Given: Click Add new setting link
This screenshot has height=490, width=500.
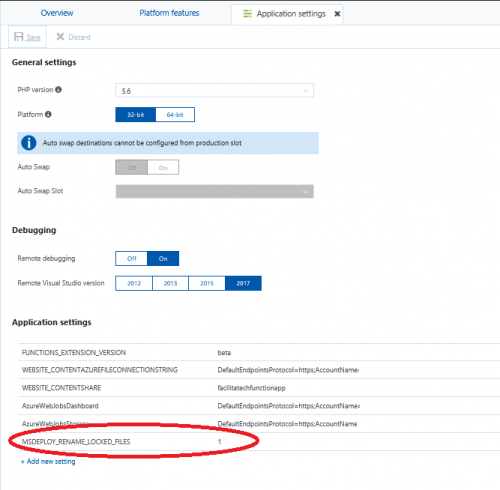Looking at the screenshot, I should coord(48,461).
